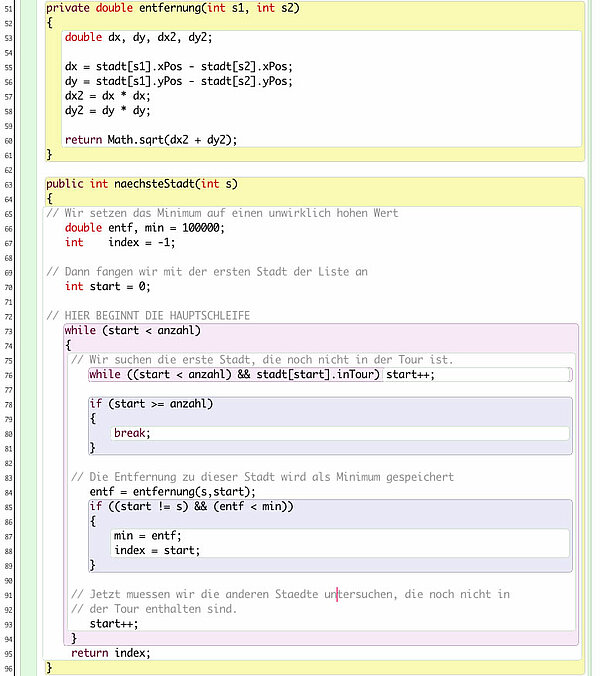Click line number 76 in the margin
The image size is (600, 676).
[x=8, y=374]
